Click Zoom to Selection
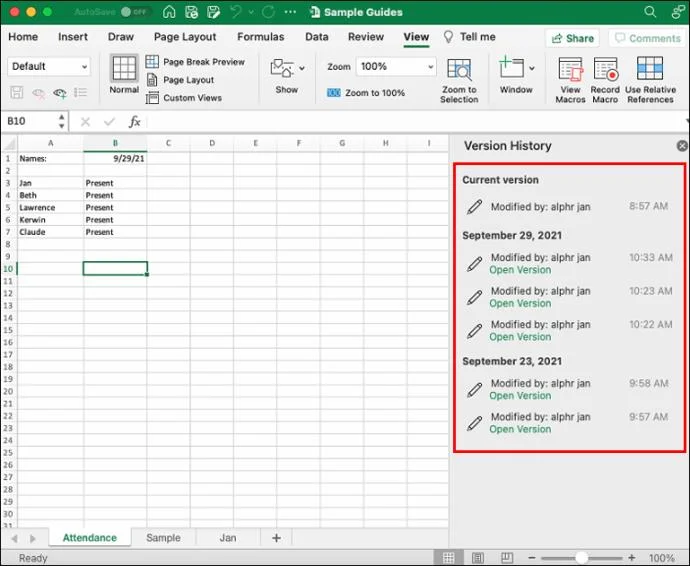Viewport: 690px width, 566px height. point(459,81)
